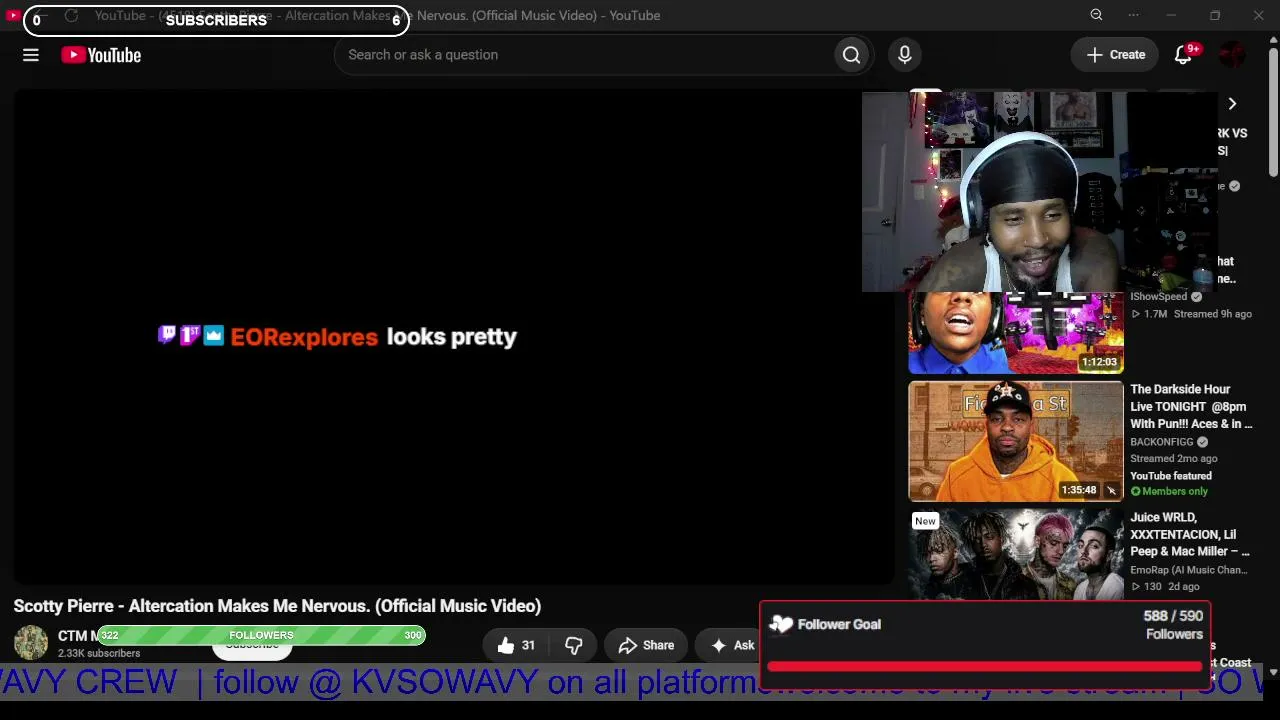The width and height of the screenshot is (1280, 720).
Task: Click the Create button
Action: (x=1115, y=55)
